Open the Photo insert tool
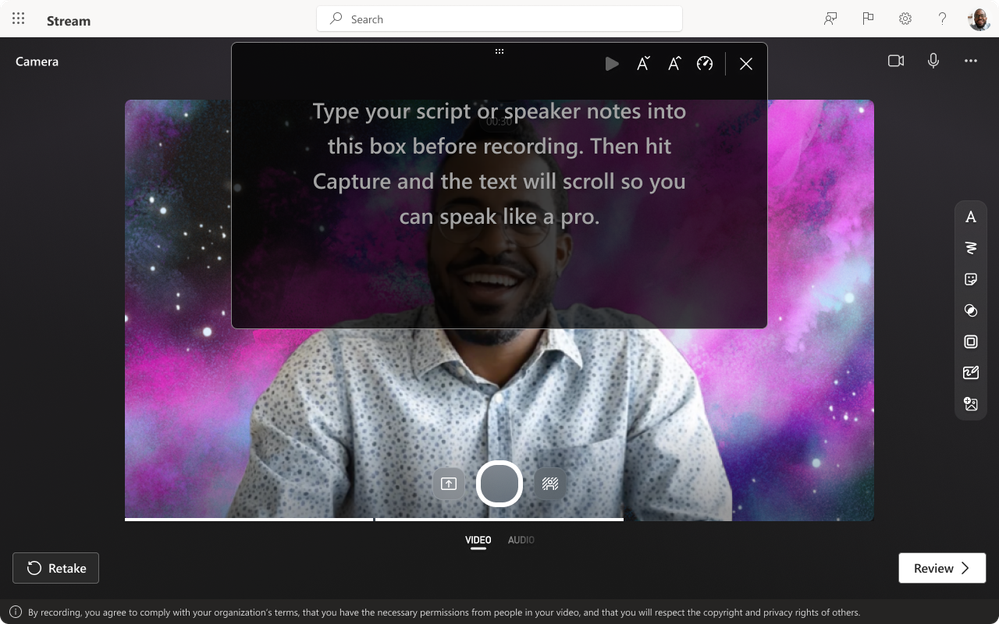 click(970, 404)
